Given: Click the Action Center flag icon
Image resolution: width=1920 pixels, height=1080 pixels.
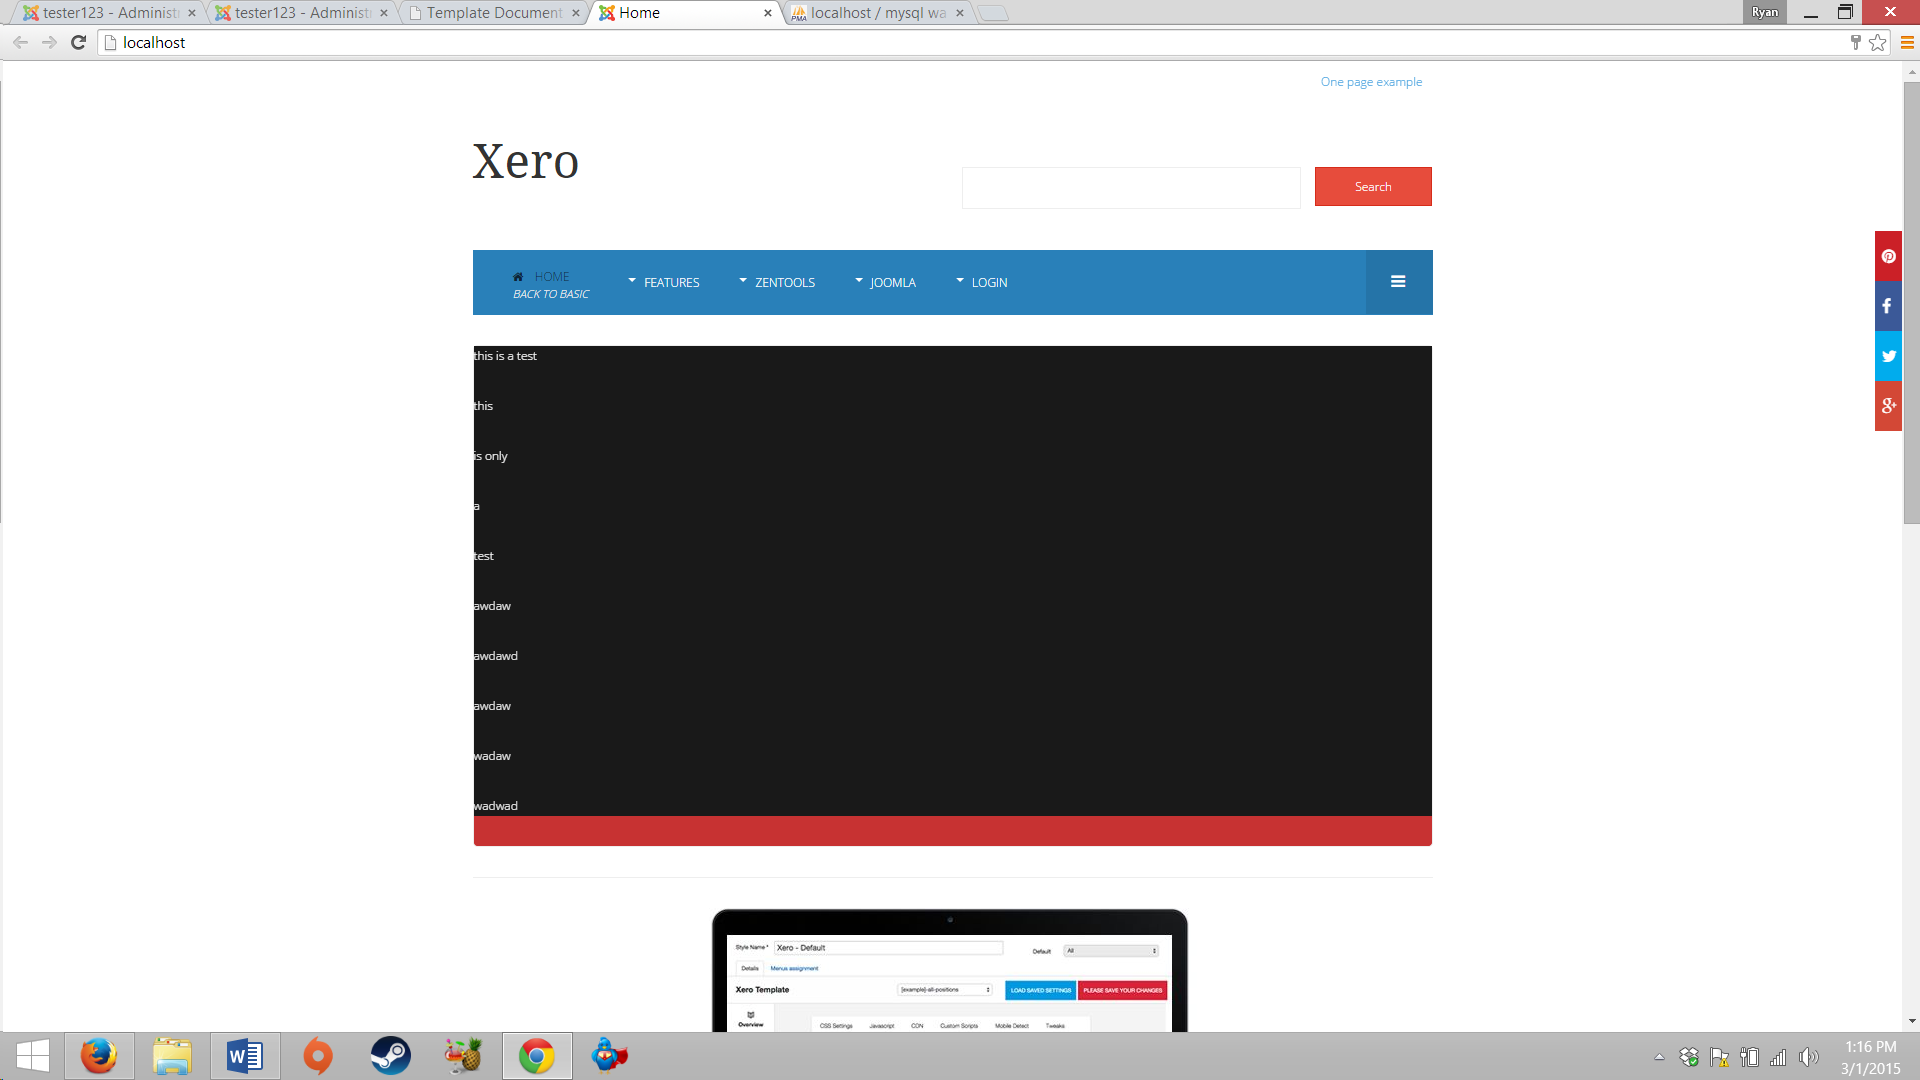Looking at the screenshot, I should 1719,1057.
